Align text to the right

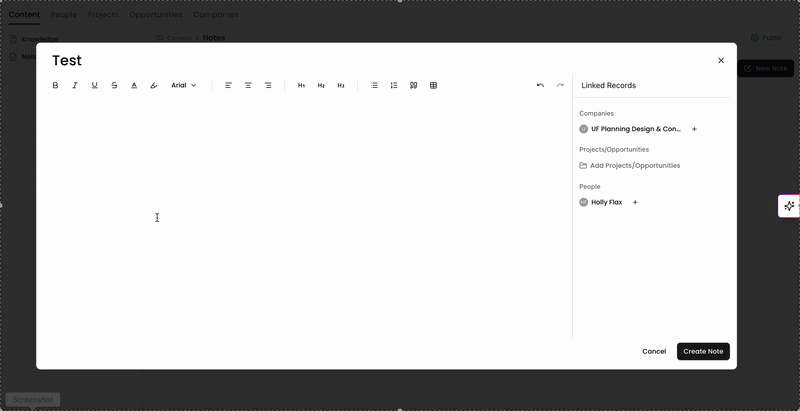(268, 85)
